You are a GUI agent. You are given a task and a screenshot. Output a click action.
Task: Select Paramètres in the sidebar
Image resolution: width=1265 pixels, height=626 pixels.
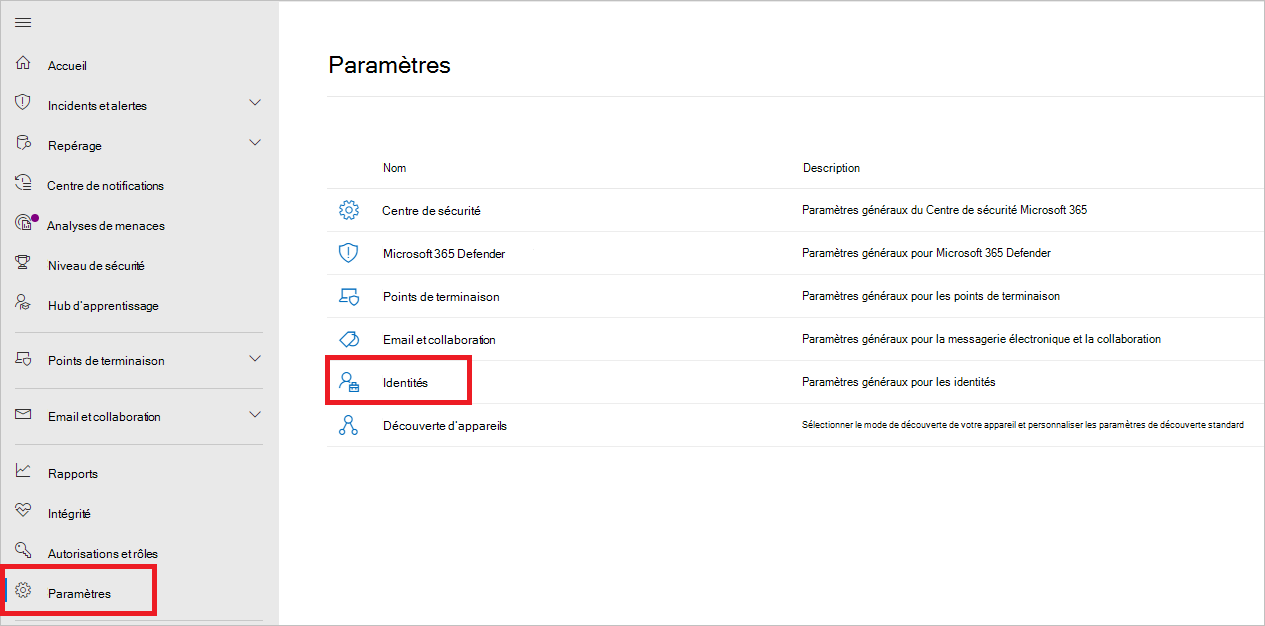[80, 591]
